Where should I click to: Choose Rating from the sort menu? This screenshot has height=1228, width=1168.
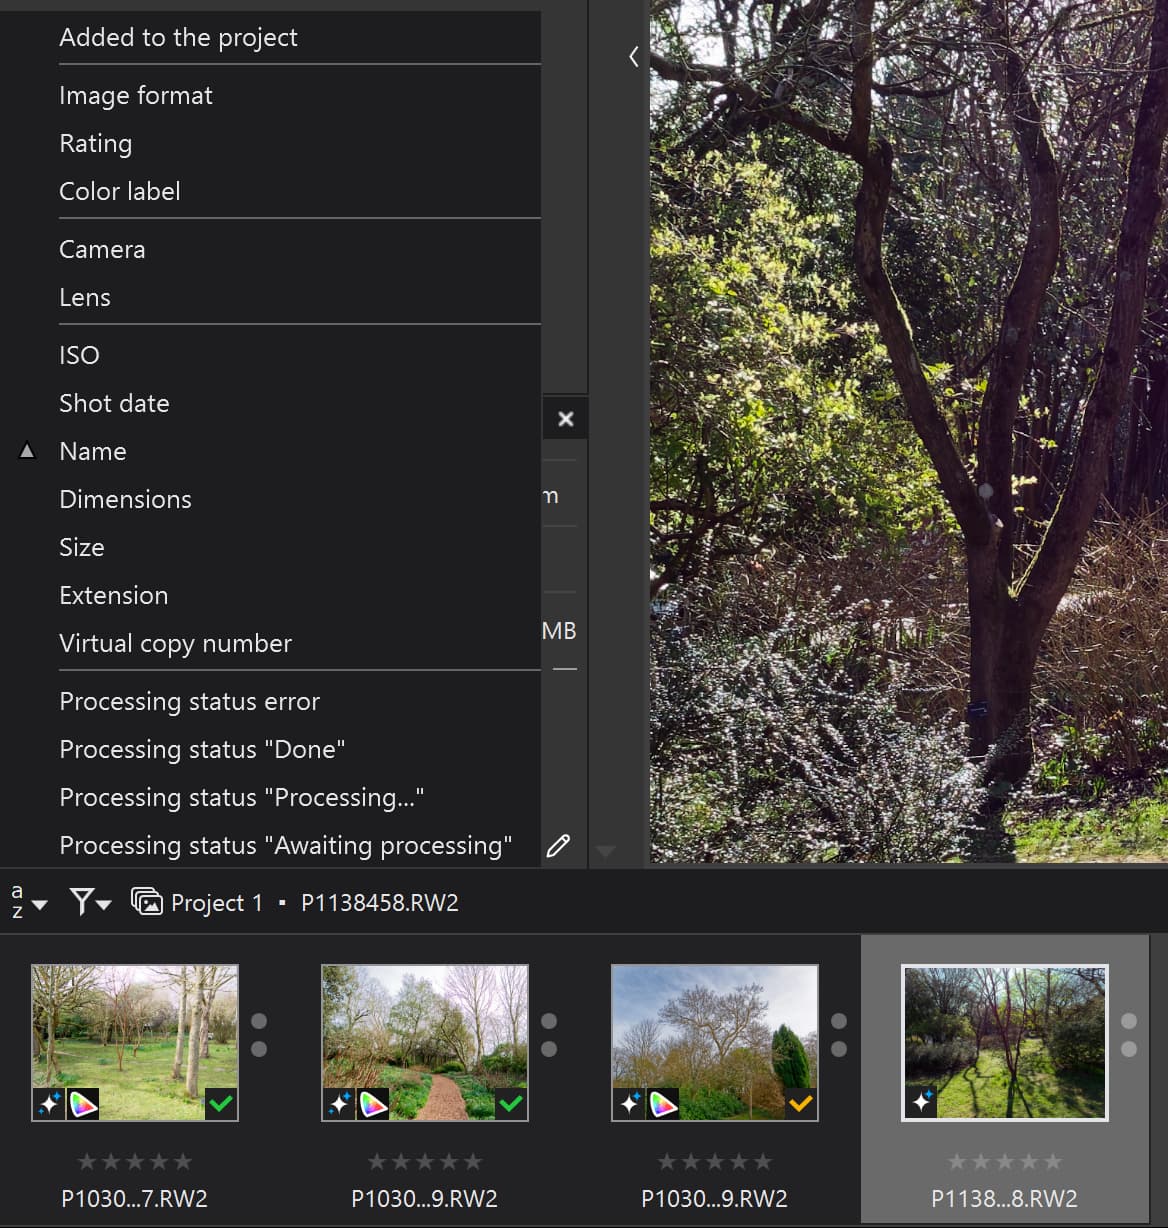coord(95,143)
